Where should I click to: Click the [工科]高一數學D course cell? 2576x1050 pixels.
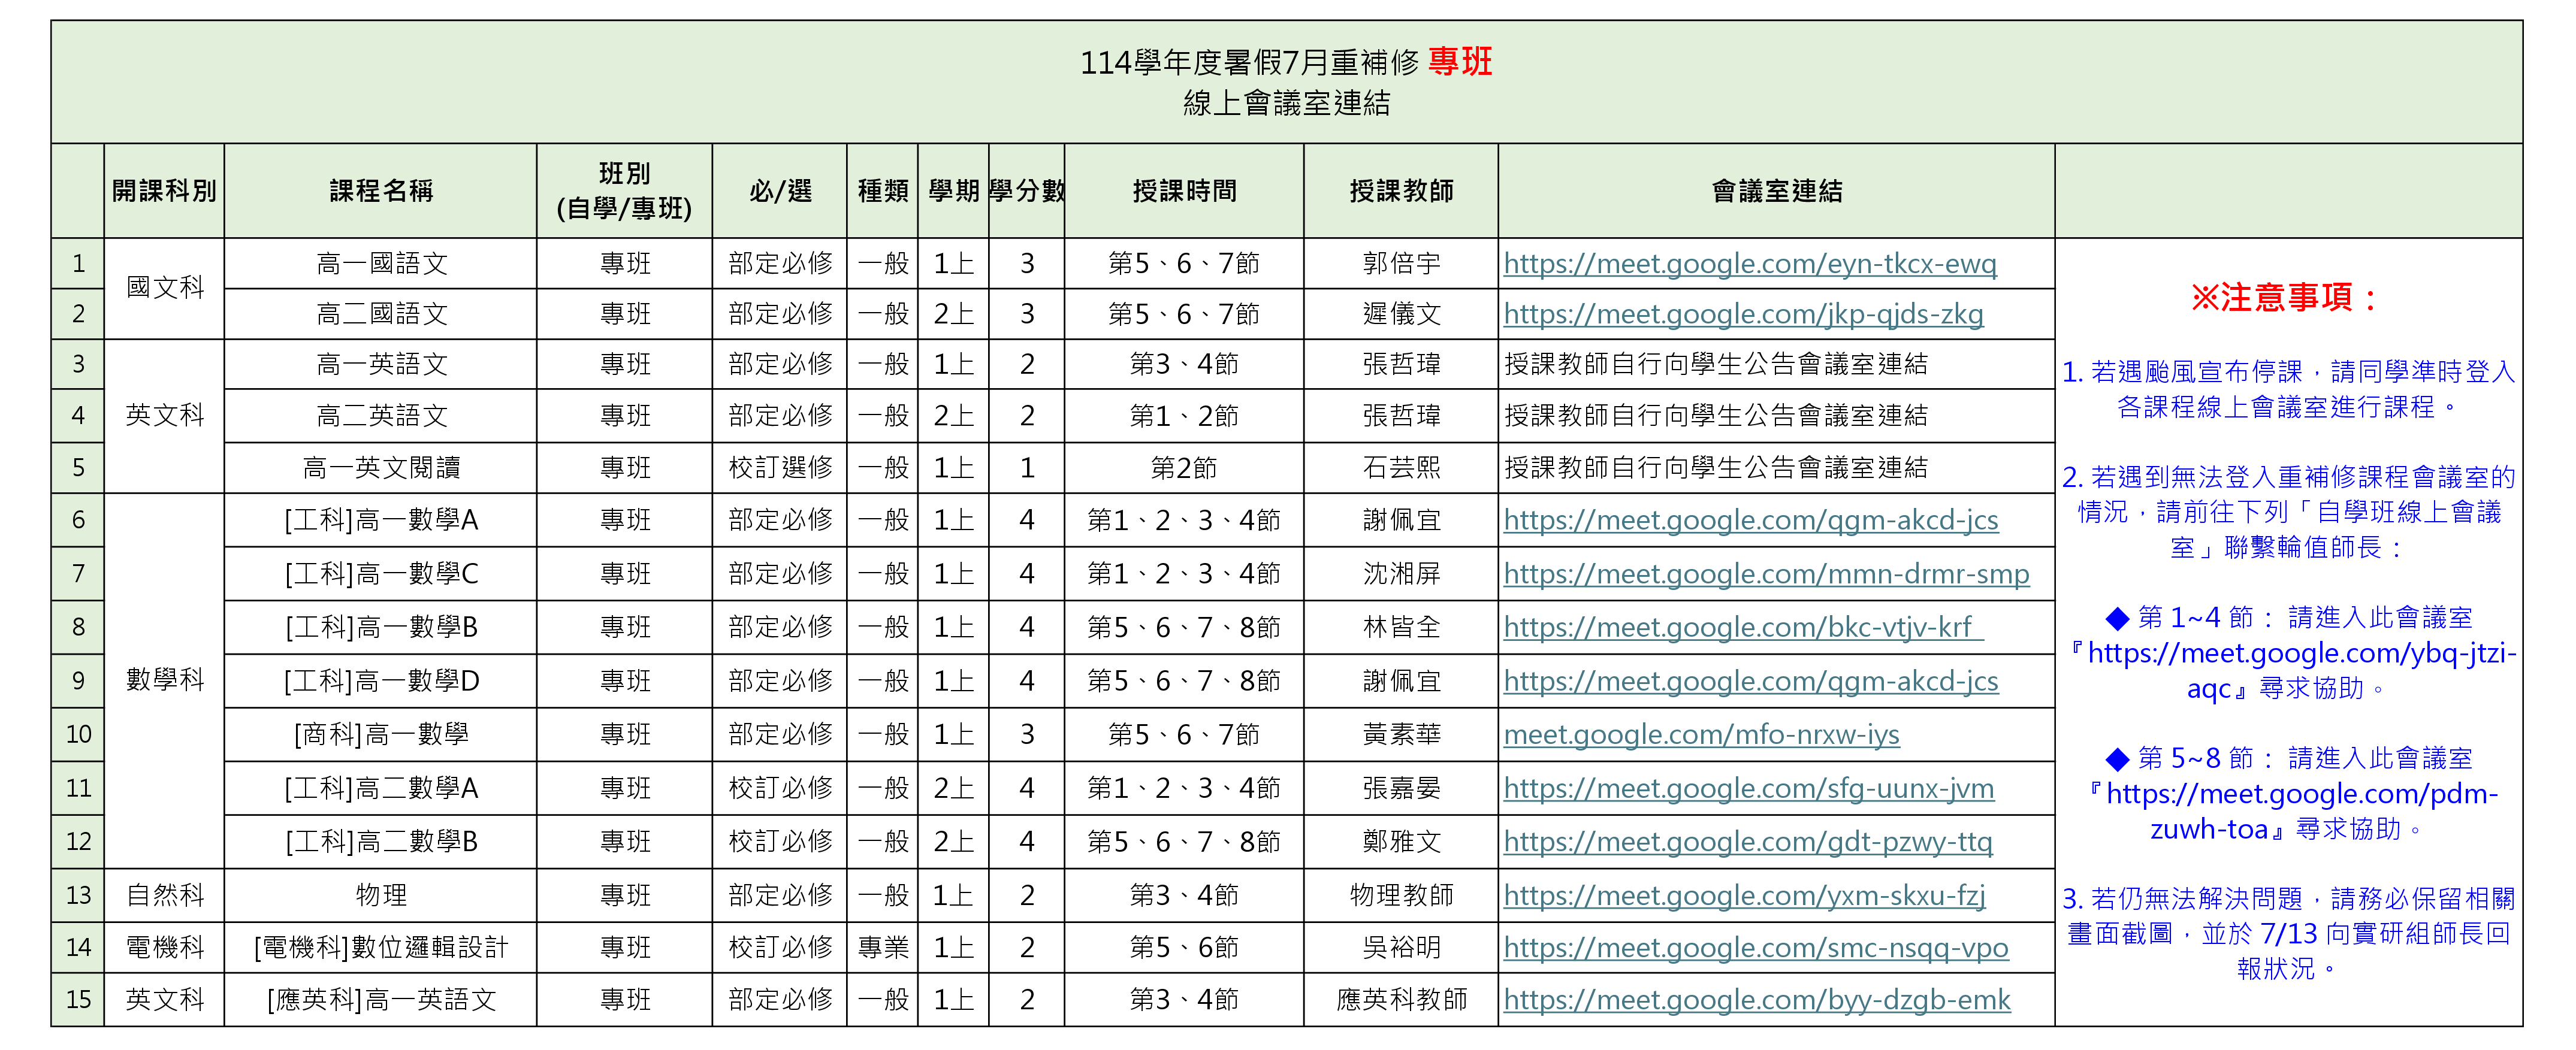click(381, 681)
